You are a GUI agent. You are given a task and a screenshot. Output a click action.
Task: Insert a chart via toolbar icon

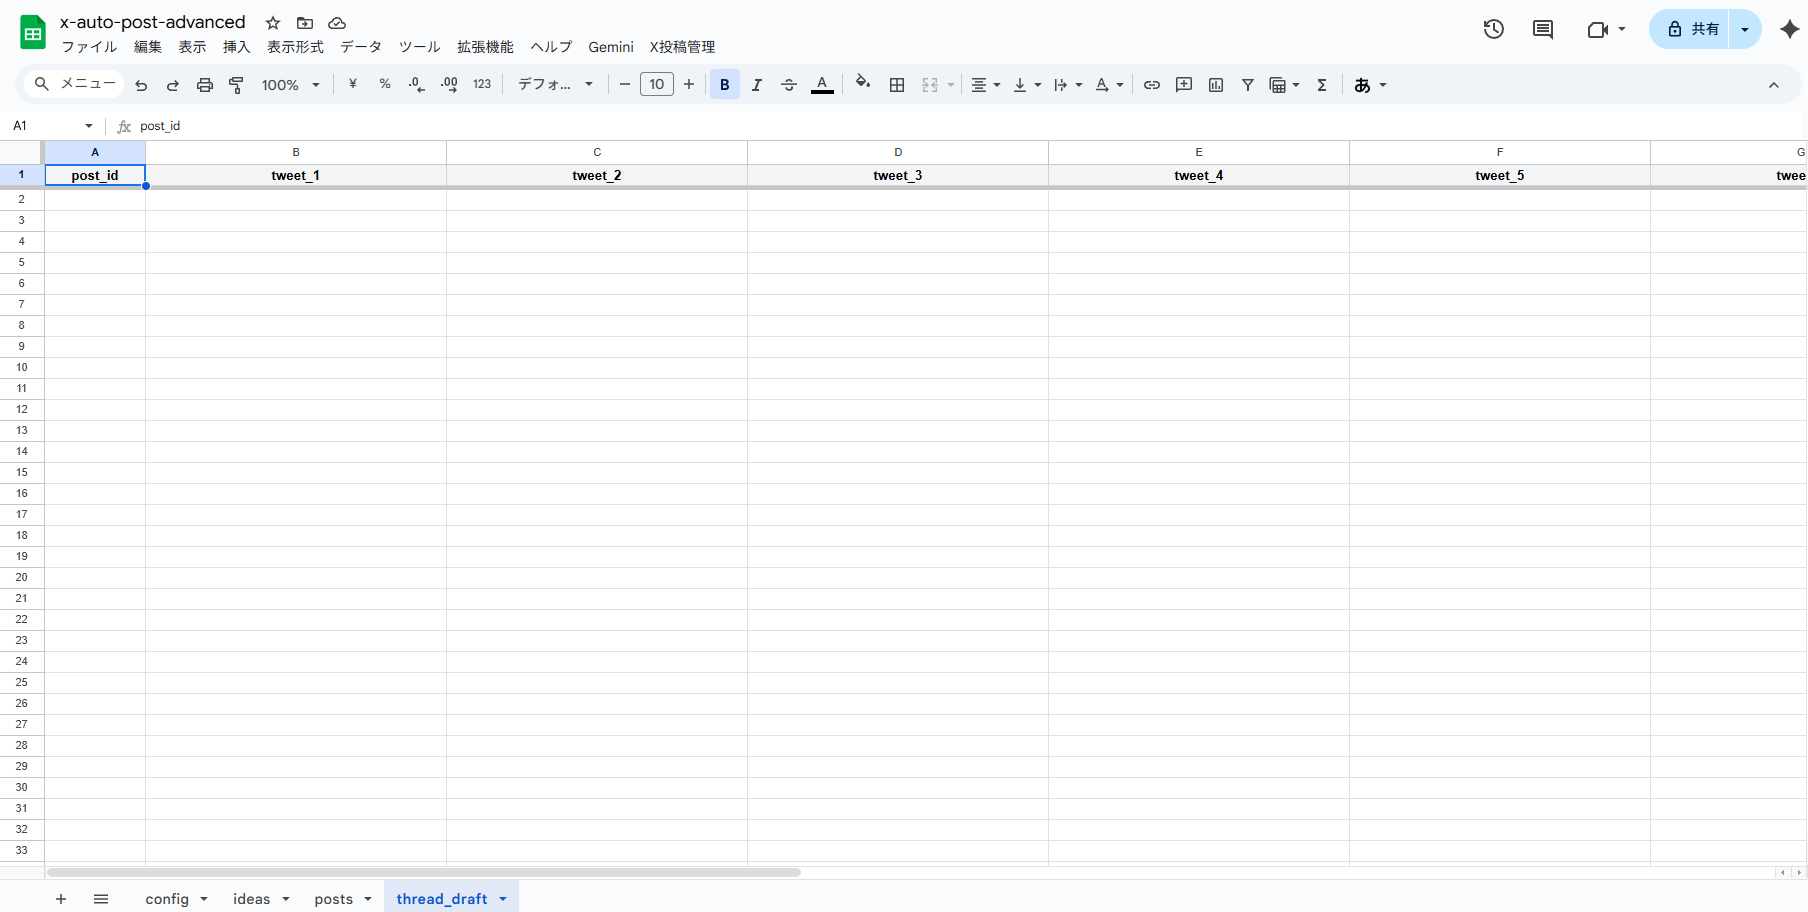pos(1216,85)
